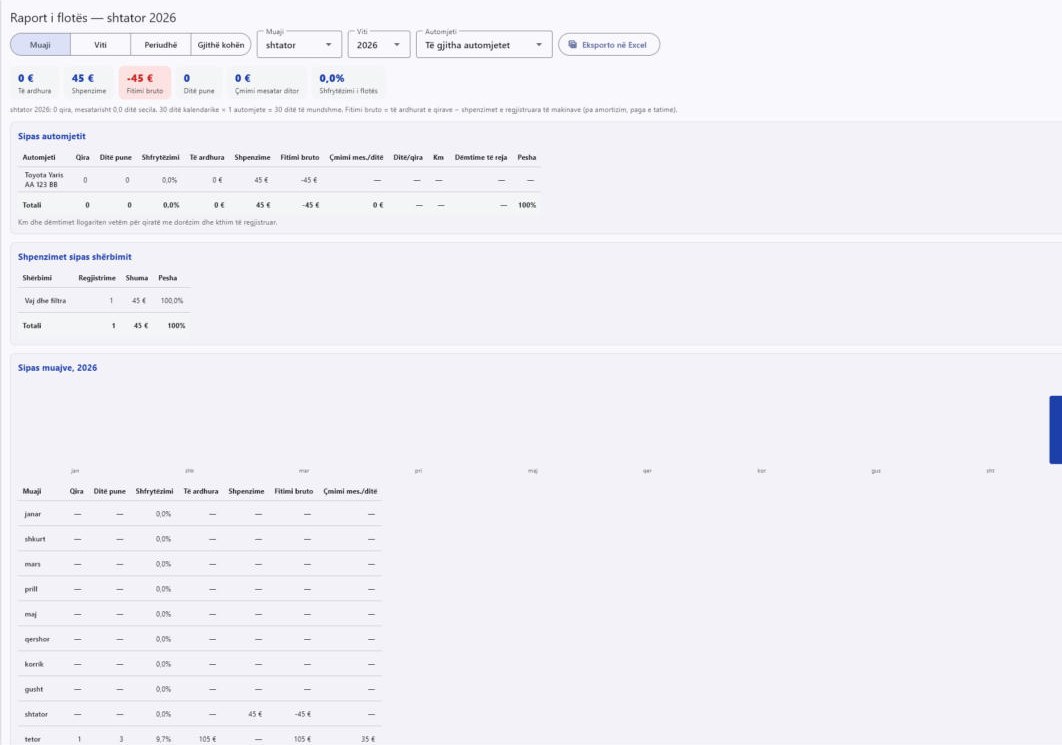Switch to the Viti period tab
Image resolution: width=1062 pixels, height=745 pixels.
coord(100,45)
